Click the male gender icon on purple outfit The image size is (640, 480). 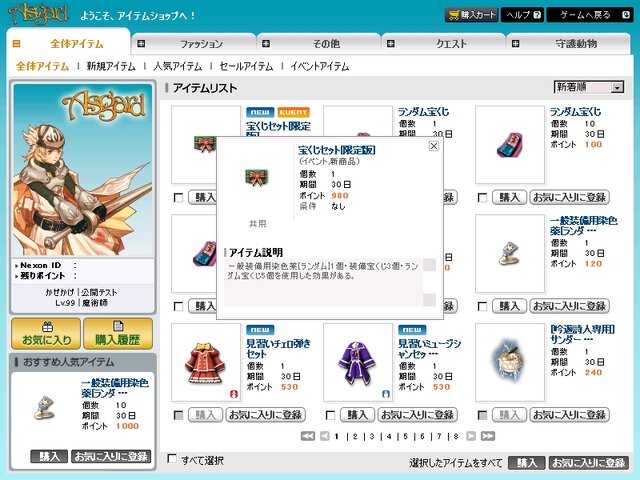point(386,394)
